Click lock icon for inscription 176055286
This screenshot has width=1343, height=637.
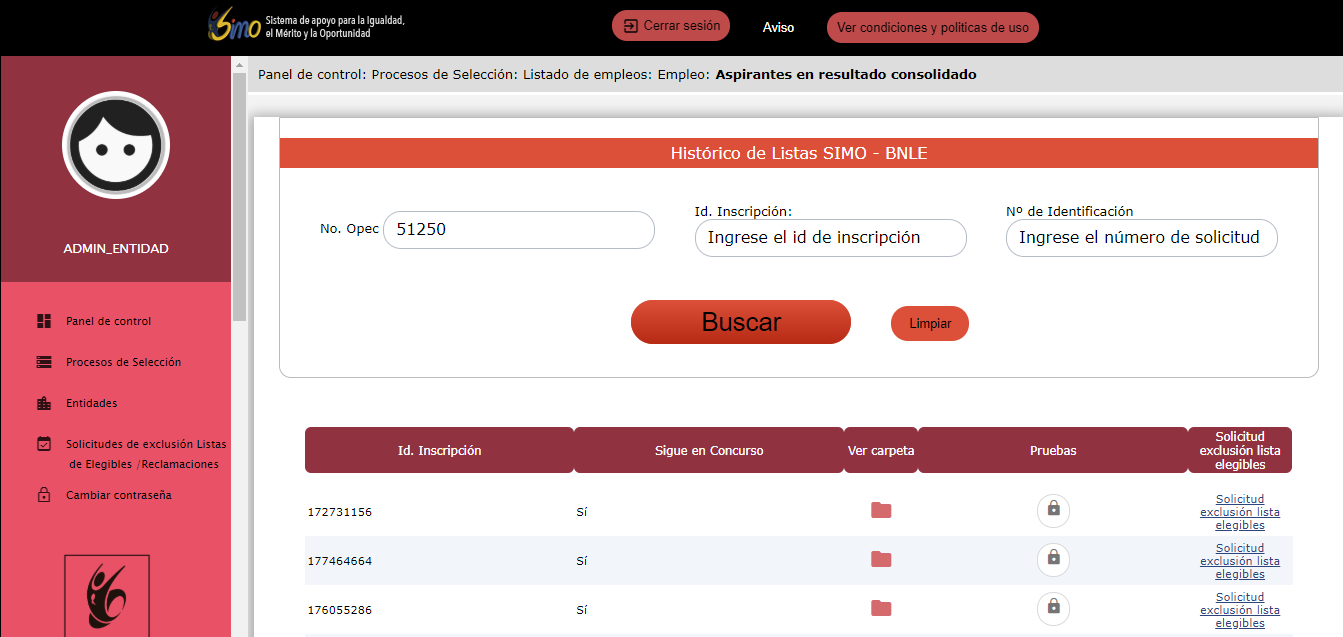pos(1053,608)
